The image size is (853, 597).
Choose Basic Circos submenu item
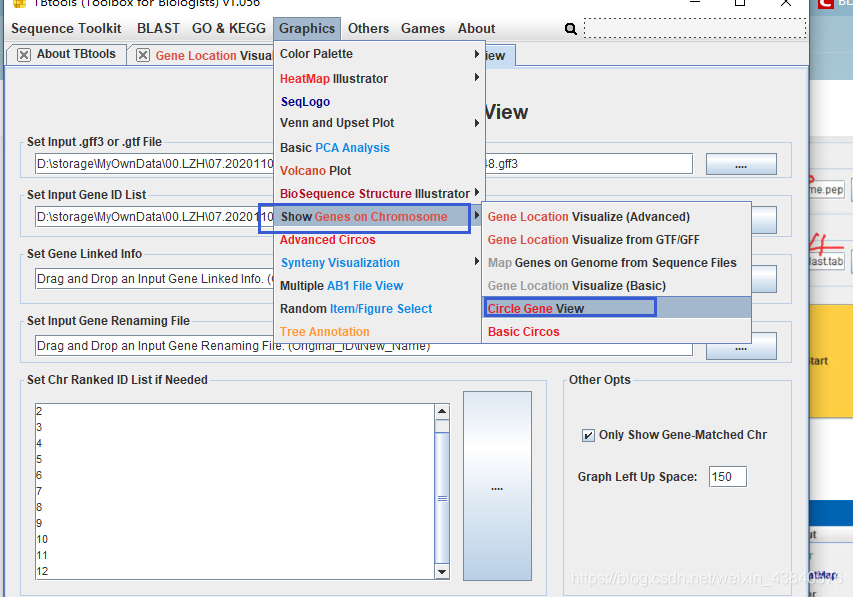tap(616, 331)
